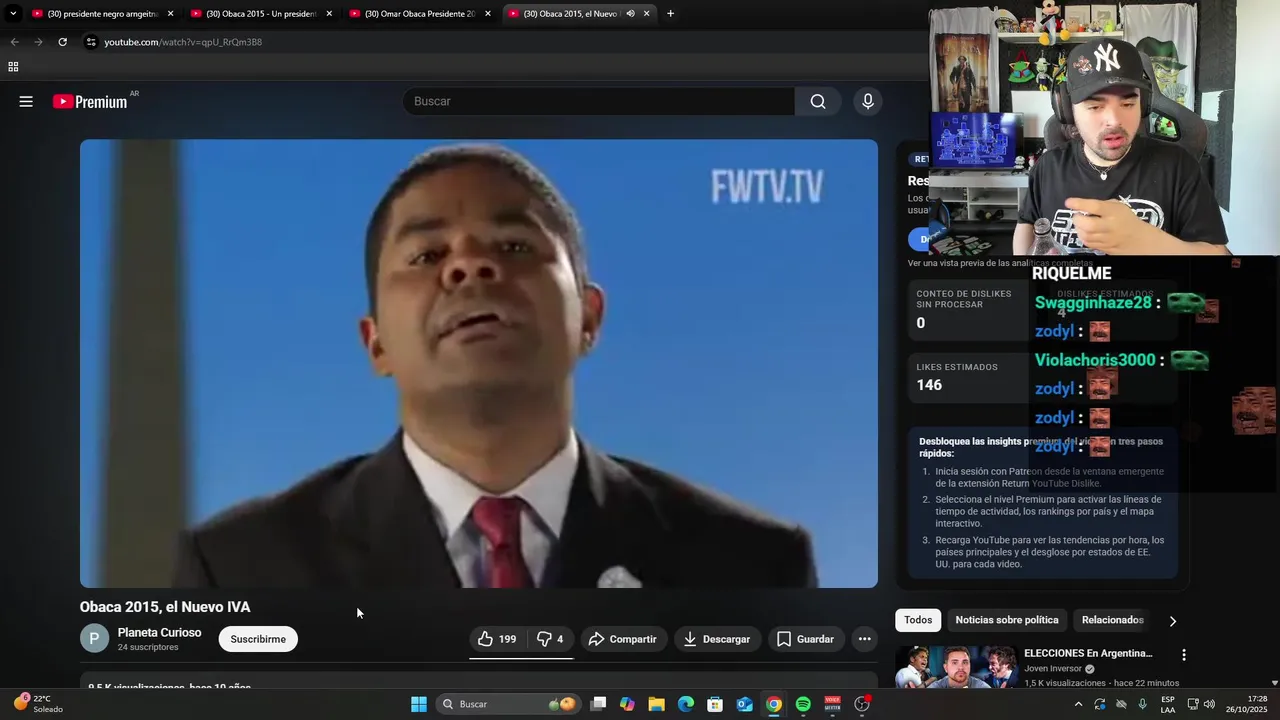The image size is (1280, 720).
Task: Select the Todos filter chip
Action: pyautogui.click(x=918, y=620)
